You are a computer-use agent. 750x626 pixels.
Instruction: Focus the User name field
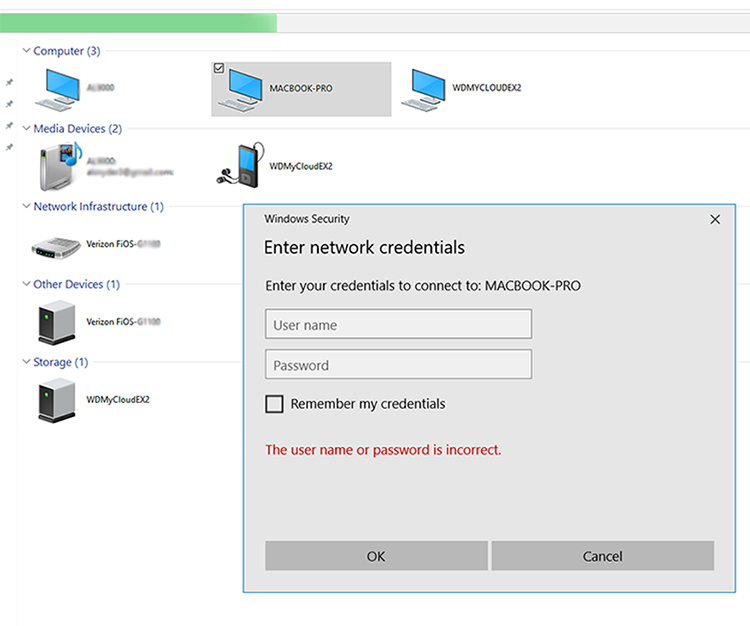click(398, 324)
